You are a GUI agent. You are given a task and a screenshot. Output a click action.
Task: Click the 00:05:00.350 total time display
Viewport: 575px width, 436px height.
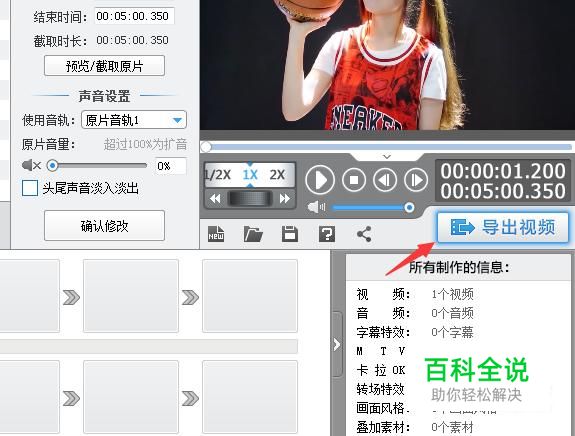click(503, 191)
